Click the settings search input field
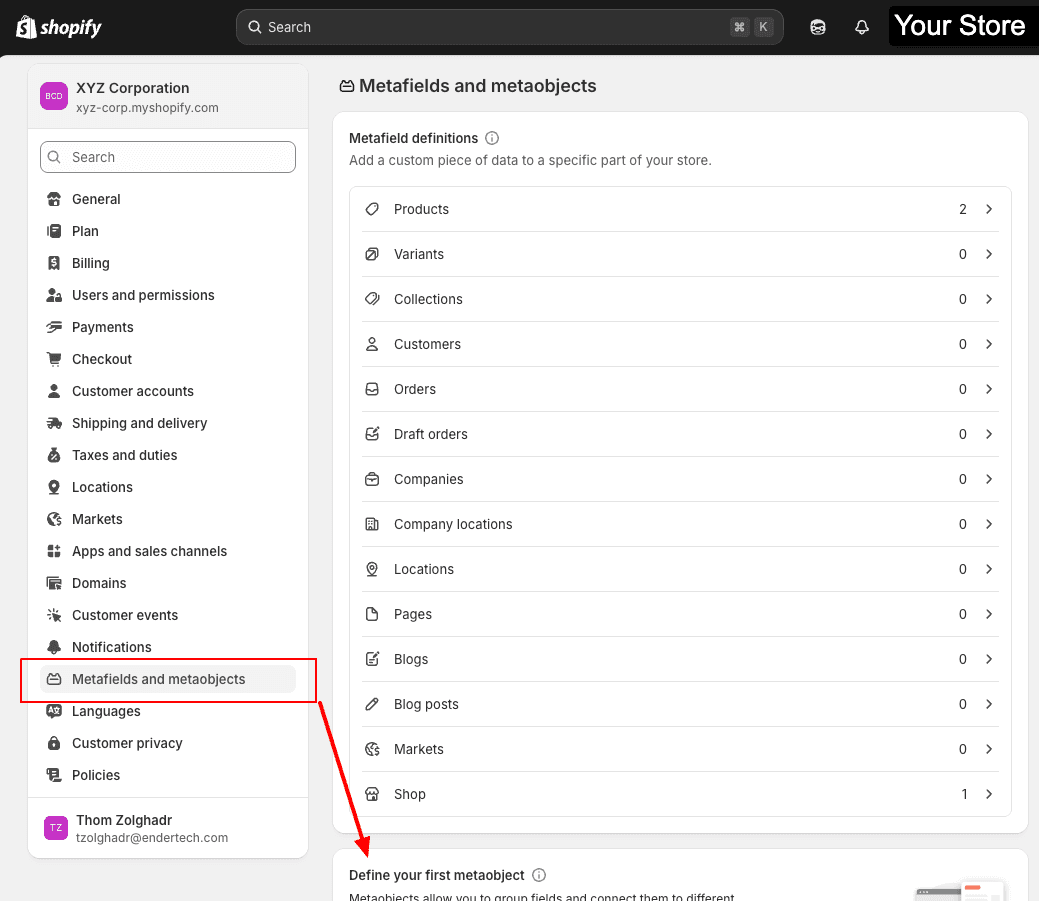This screenshot has height=901, width=1039. tap(167, 157)
